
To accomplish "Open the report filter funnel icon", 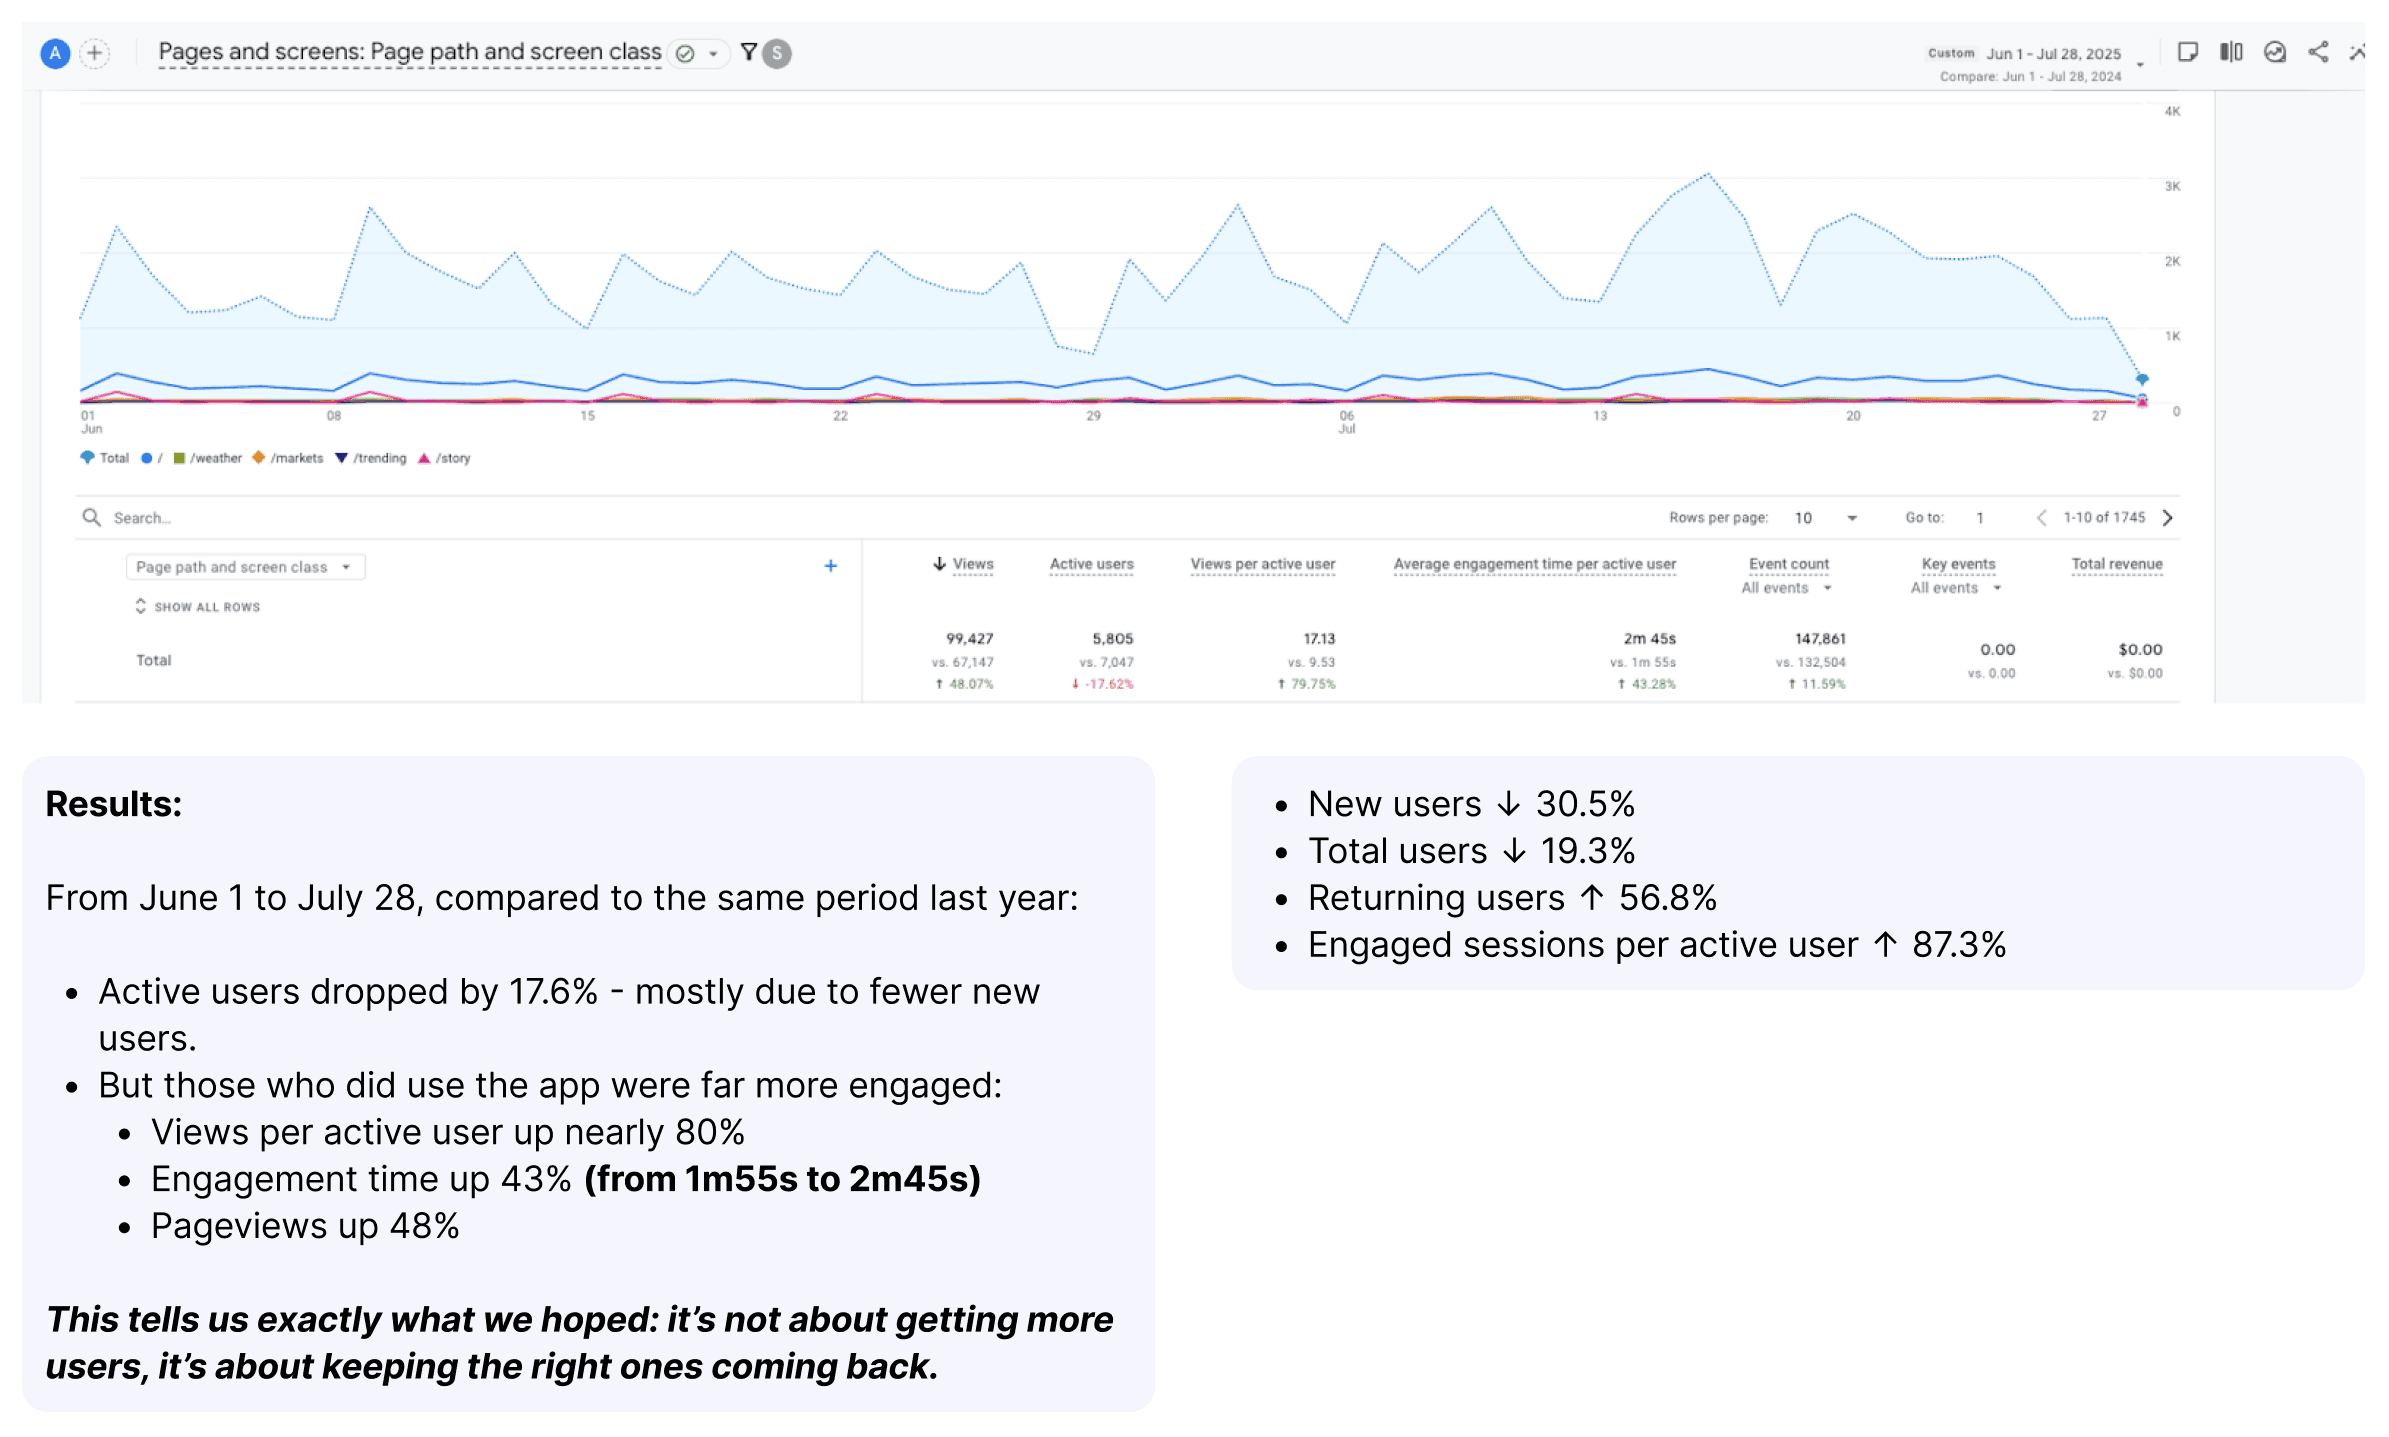I will click(750, 53).
